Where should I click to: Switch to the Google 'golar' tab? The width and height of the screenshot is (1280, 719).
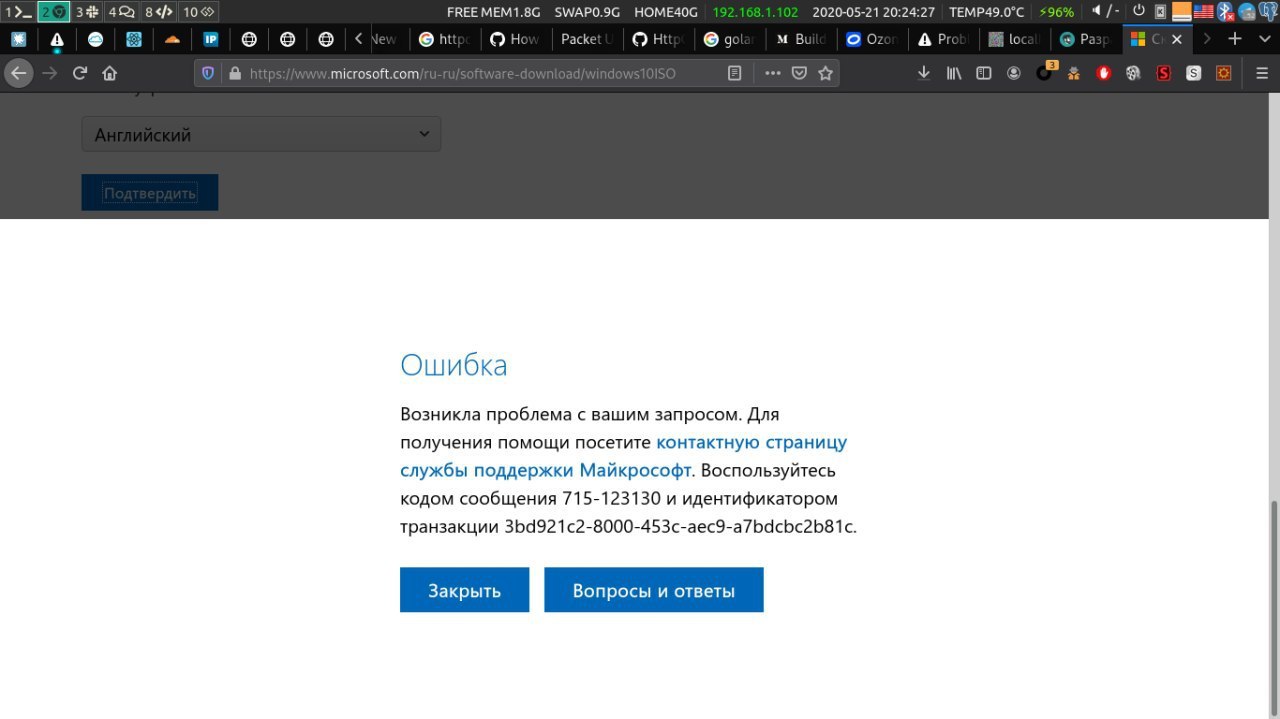coord(730,39)
